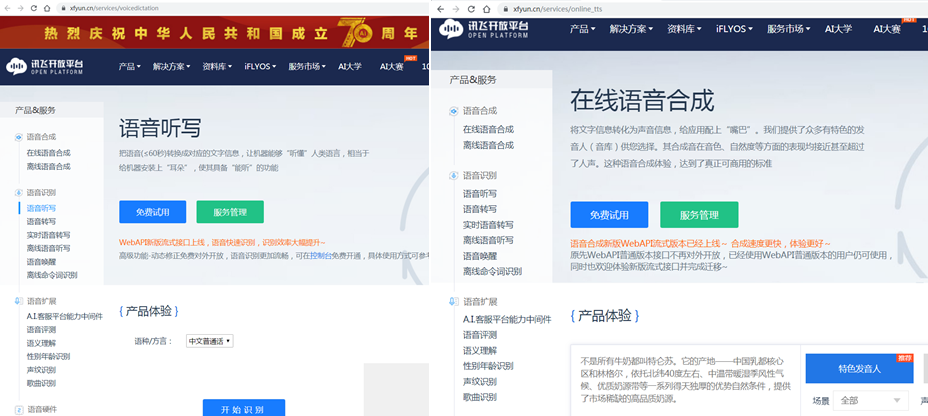Select 语义理解 in the right sidebar
Image resolution: width=928 pixels, height=416 pixels.
[480, 350]
